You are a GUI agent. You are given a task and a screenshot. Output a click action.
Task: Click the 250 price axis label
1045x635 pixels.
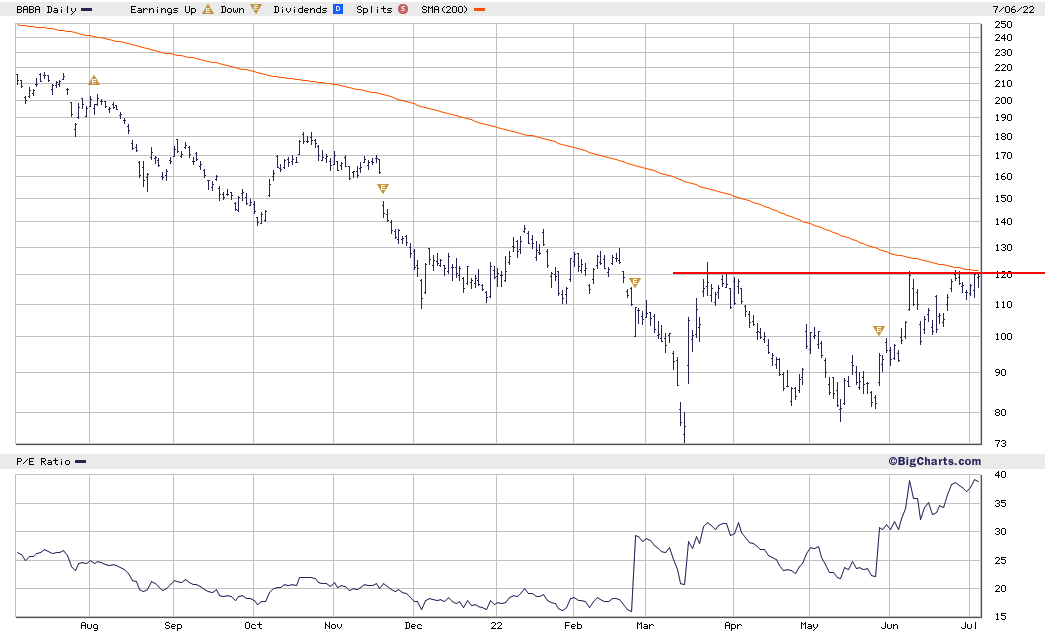pos(1003,25)
